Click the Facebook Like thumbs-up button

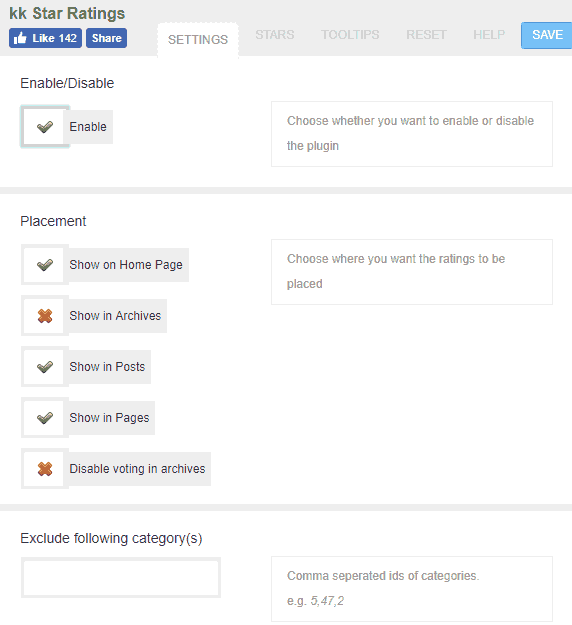45,38
